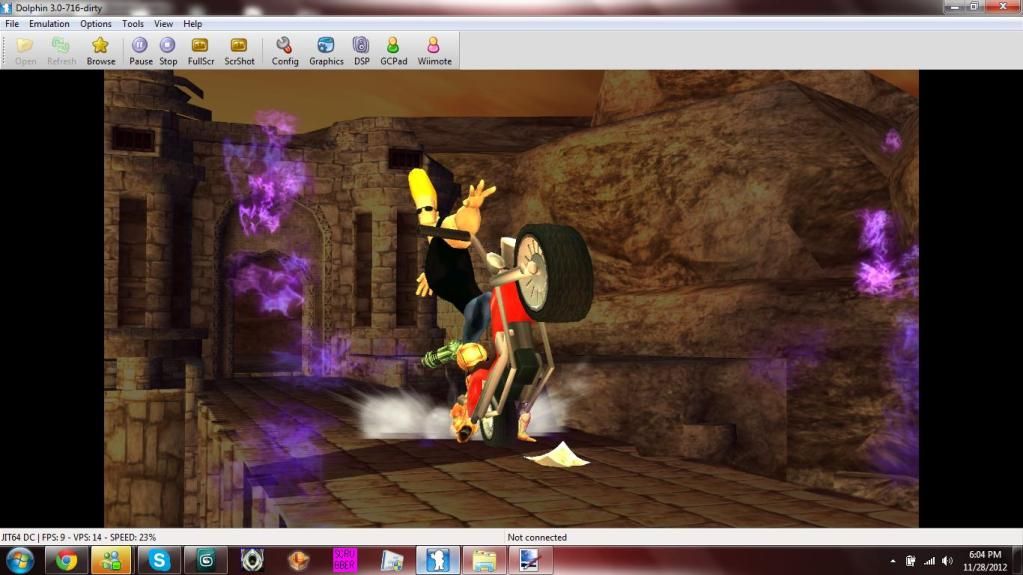Open the orange box taskbar app
This screenshot has width=1023, height=575.
click(x=298, y=560)
